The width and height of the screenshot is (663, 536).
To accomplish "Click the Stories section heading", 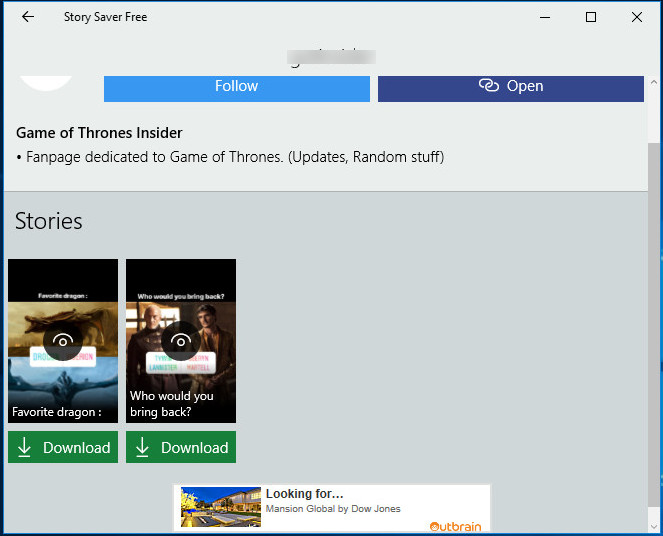I will (x=49, y=221).
